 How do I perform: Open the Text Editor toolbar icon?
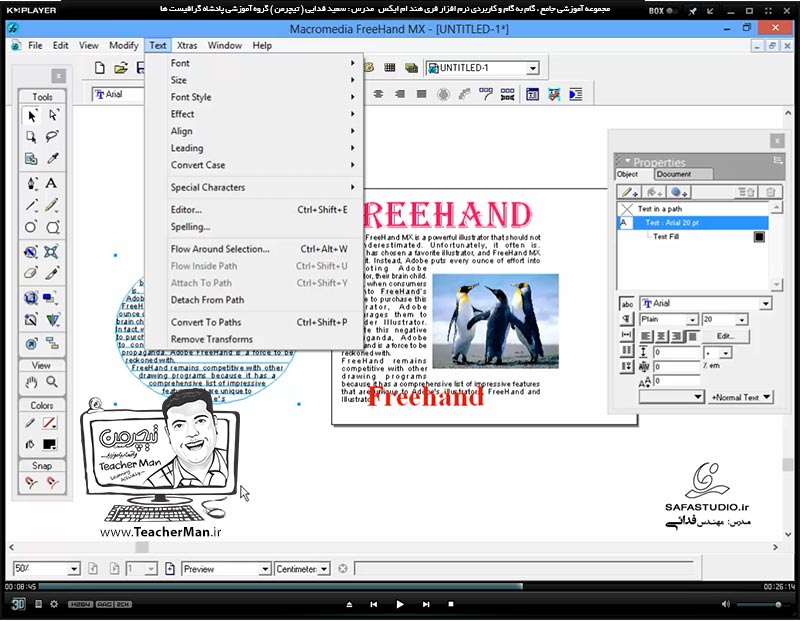pos(533,94)
